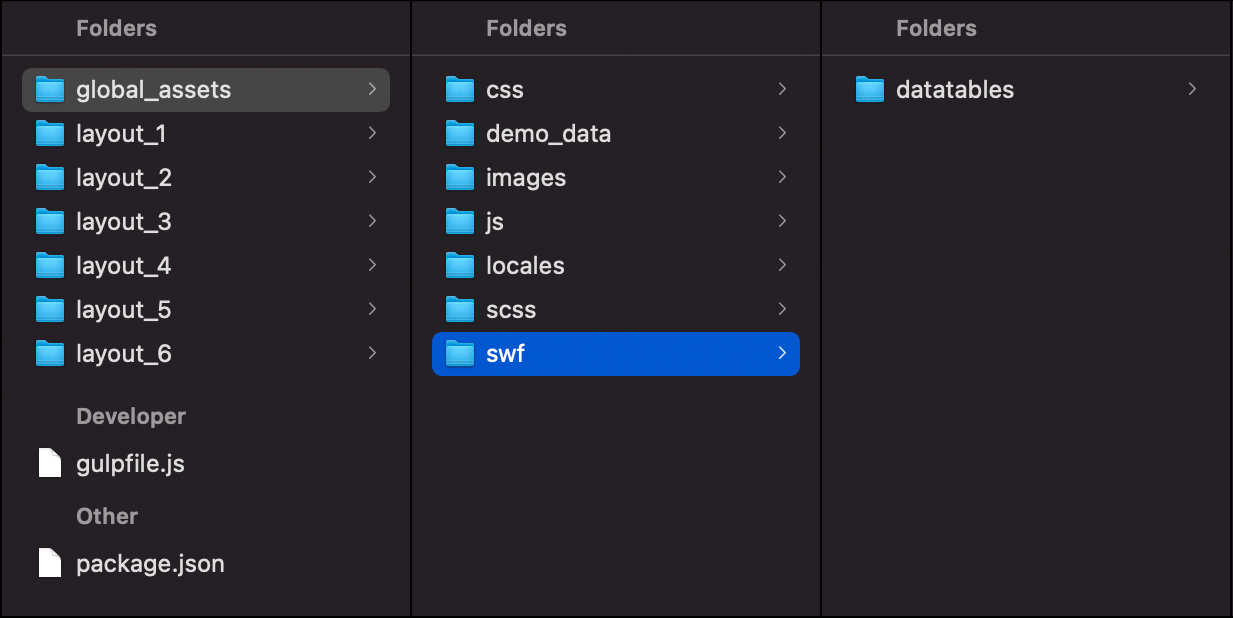
Task: Click the package.json file icon
Action: (50, 563)
